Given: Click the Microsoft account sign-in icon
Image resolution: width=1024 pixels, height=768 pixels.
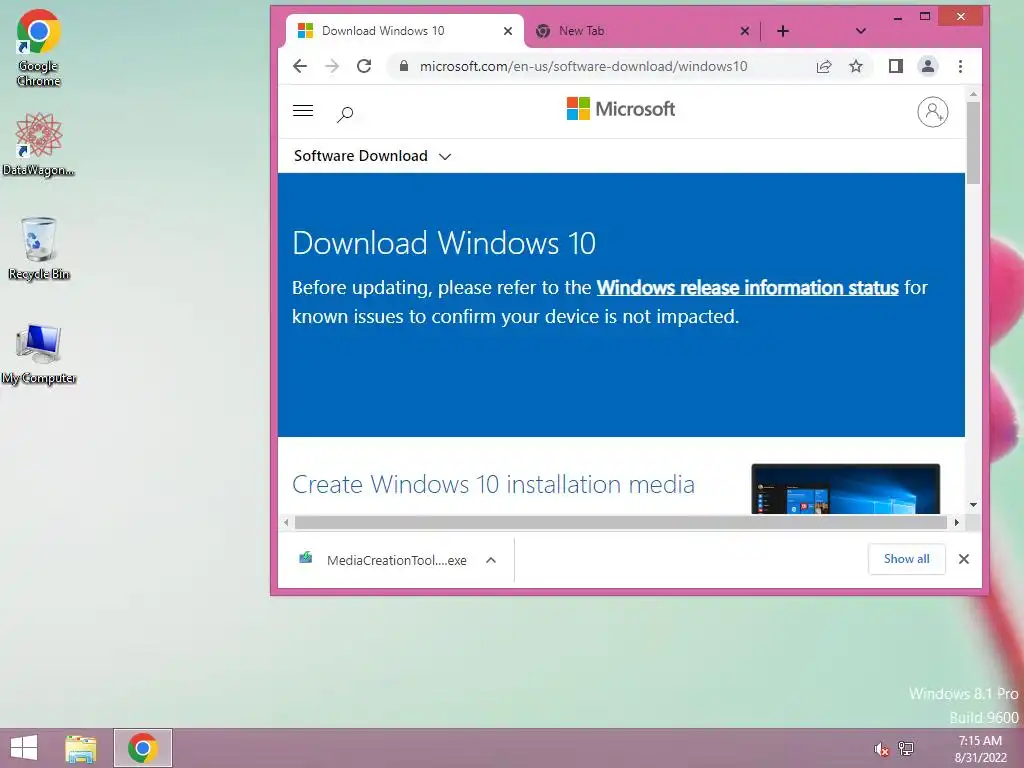Looking at the screenshot, I should (933, 112).
